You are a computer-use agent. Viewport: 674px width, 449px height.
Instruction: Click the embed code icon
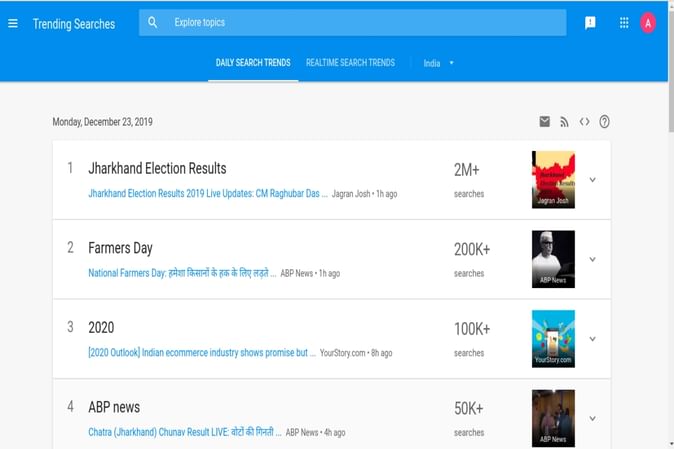coord(584,122)
